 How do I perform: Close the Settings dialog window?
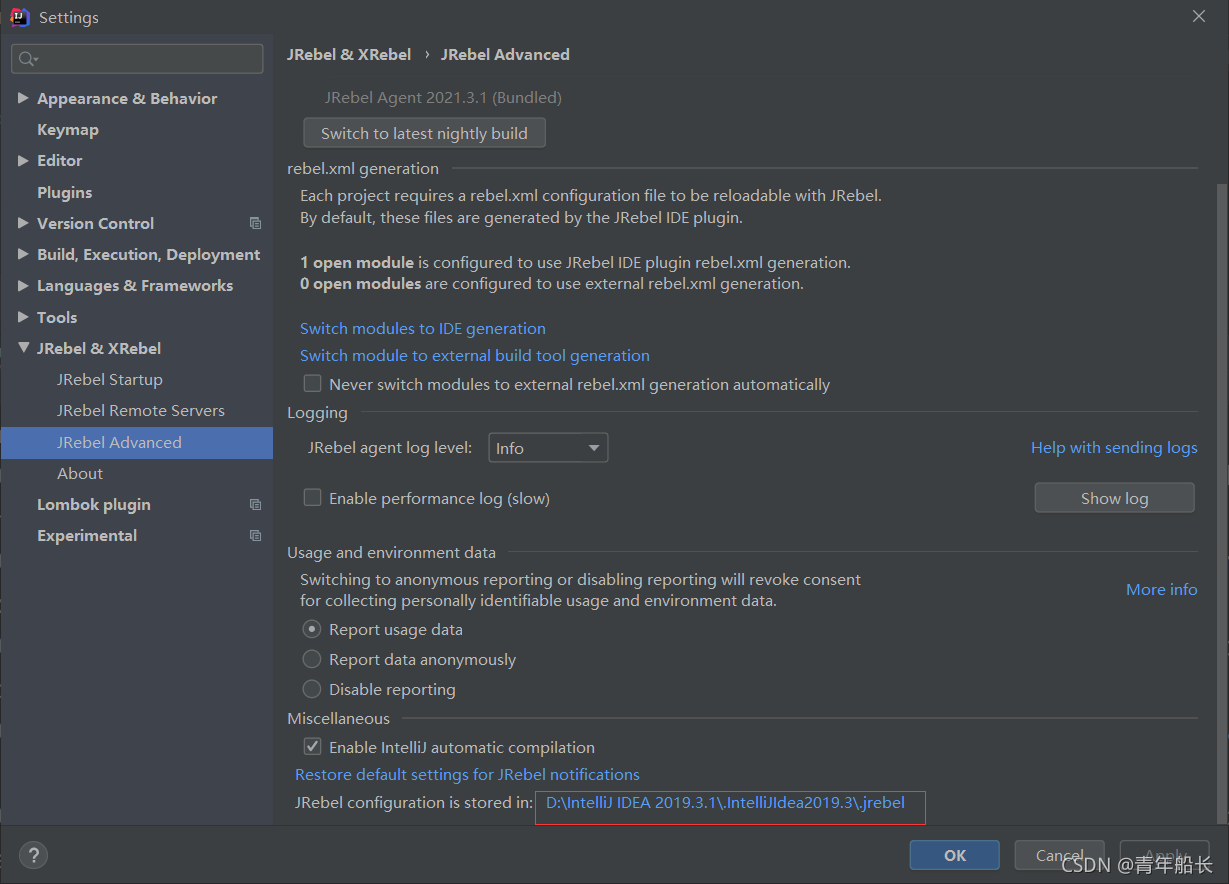[1199, 16]
